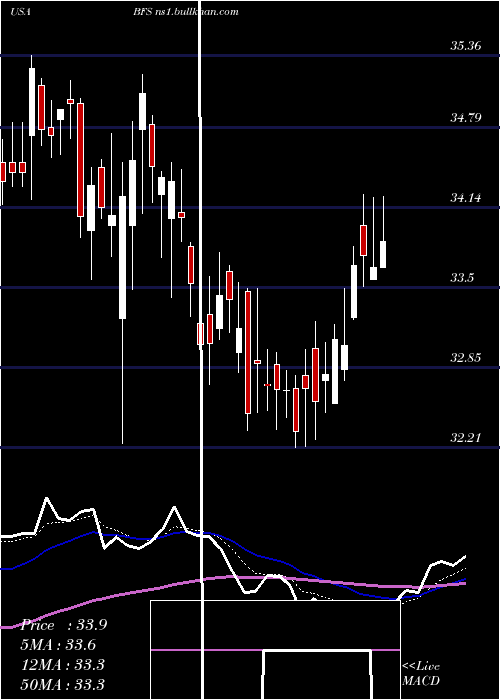
Task: Click the 50MA : 33.3 readout
Action: coord(62,684)
